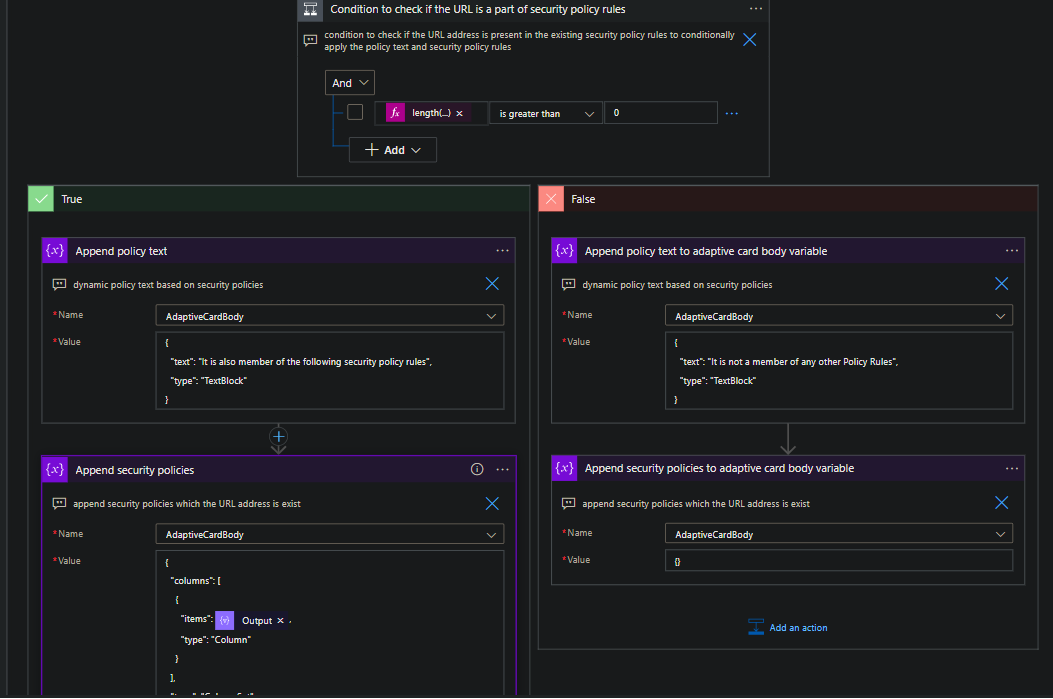Screen dimensions: 1053x699
Task: Click the comment icon of the Condition card
Action: 310,40
